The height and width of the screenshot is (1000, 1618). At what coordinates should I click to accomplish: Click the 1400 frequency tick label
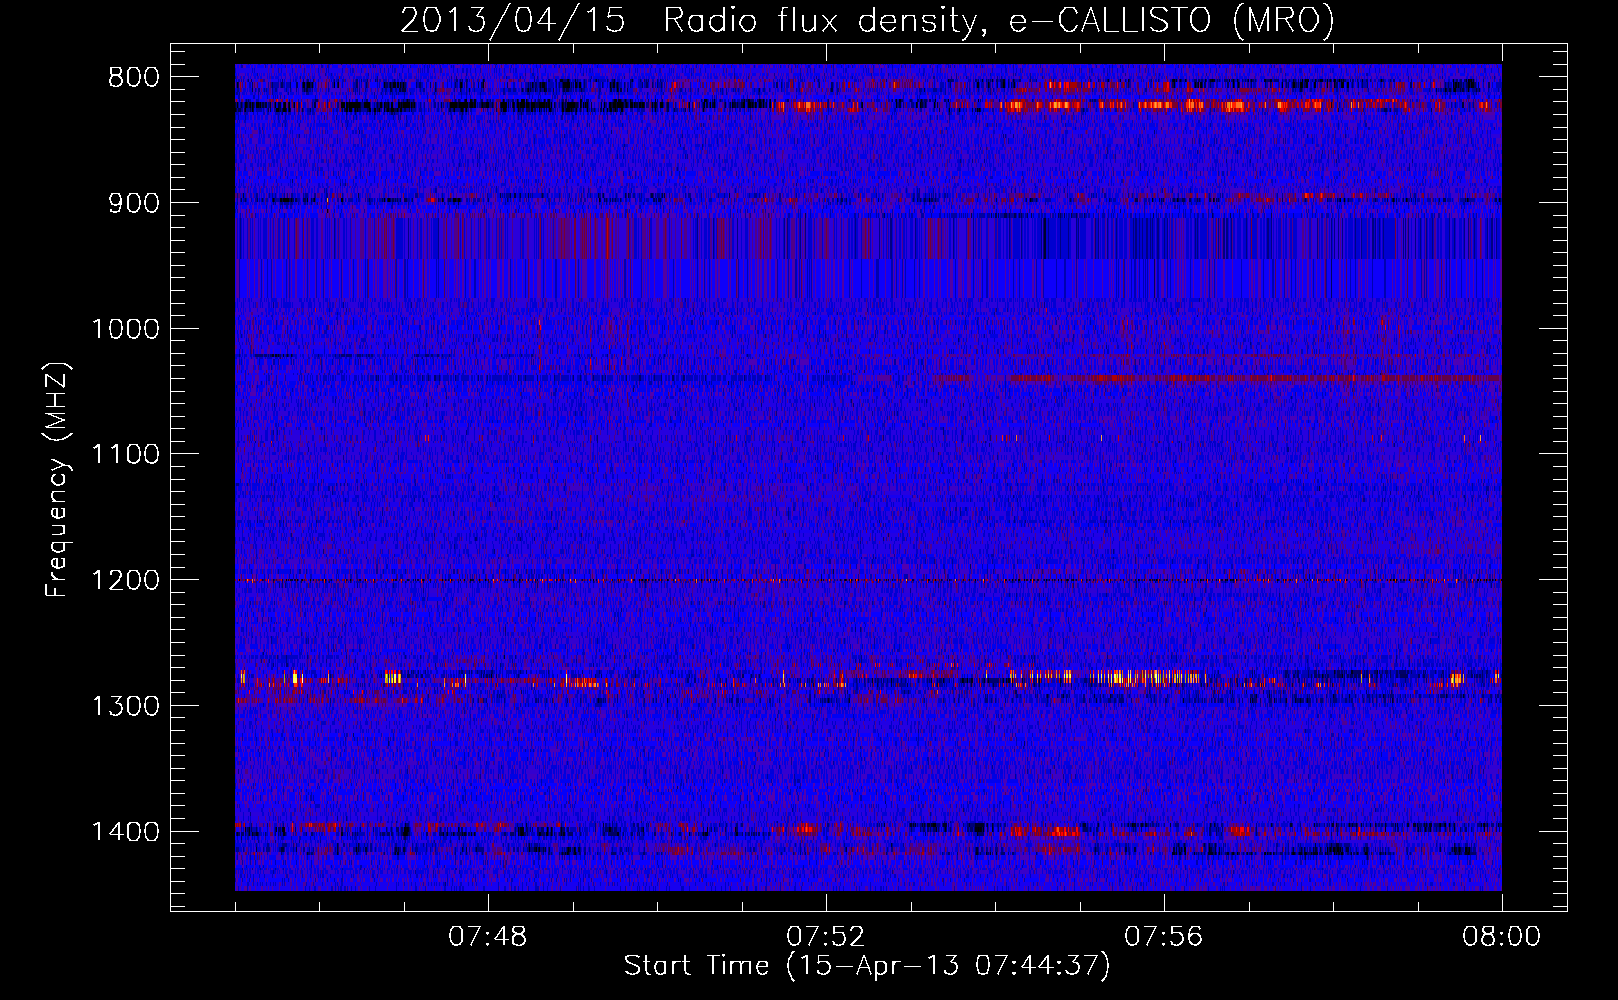(x=125, y=832)
